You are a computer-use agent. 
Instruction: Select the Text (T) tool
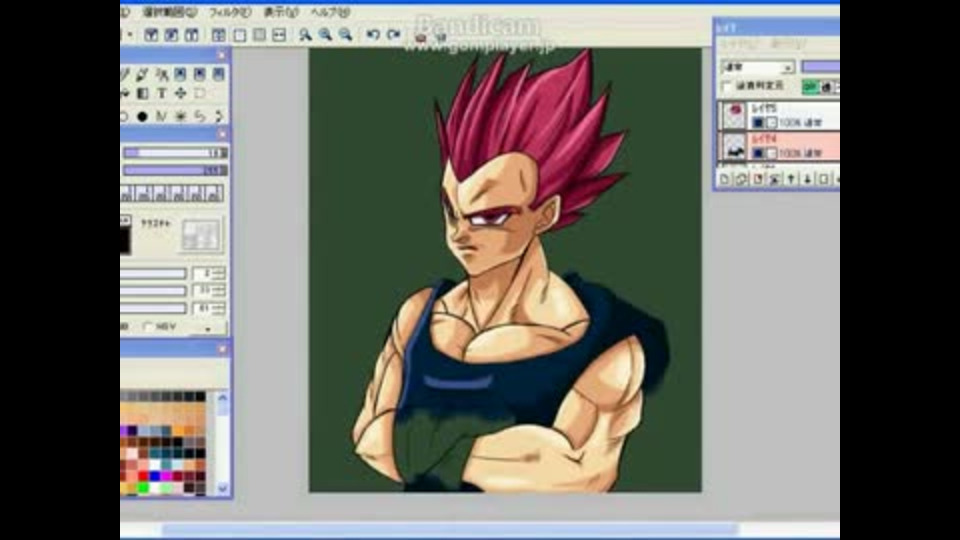[x=161, y=94]
